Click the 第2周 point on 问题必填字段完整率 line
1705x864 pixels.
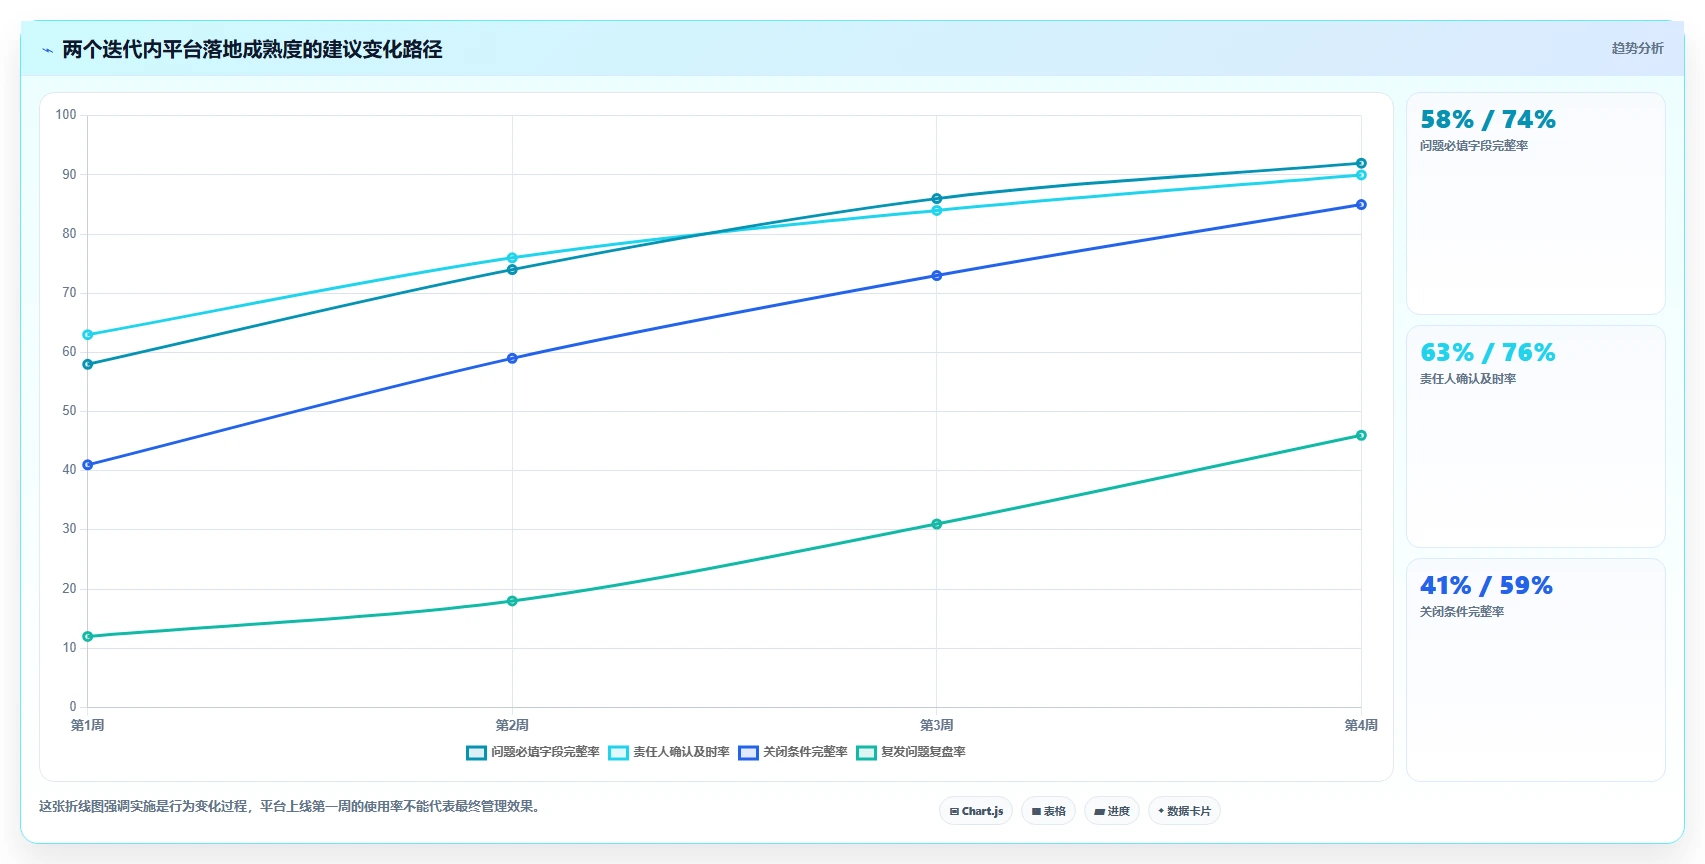click(512, 270)
